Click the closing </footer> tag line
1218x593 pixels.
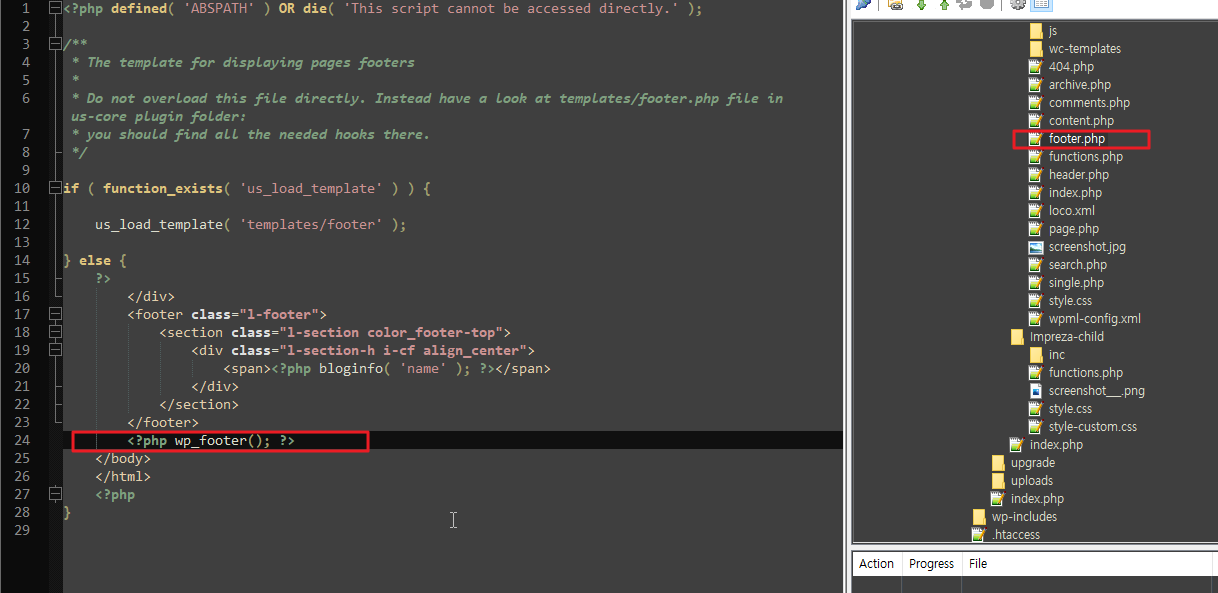(x=163, y=422)
